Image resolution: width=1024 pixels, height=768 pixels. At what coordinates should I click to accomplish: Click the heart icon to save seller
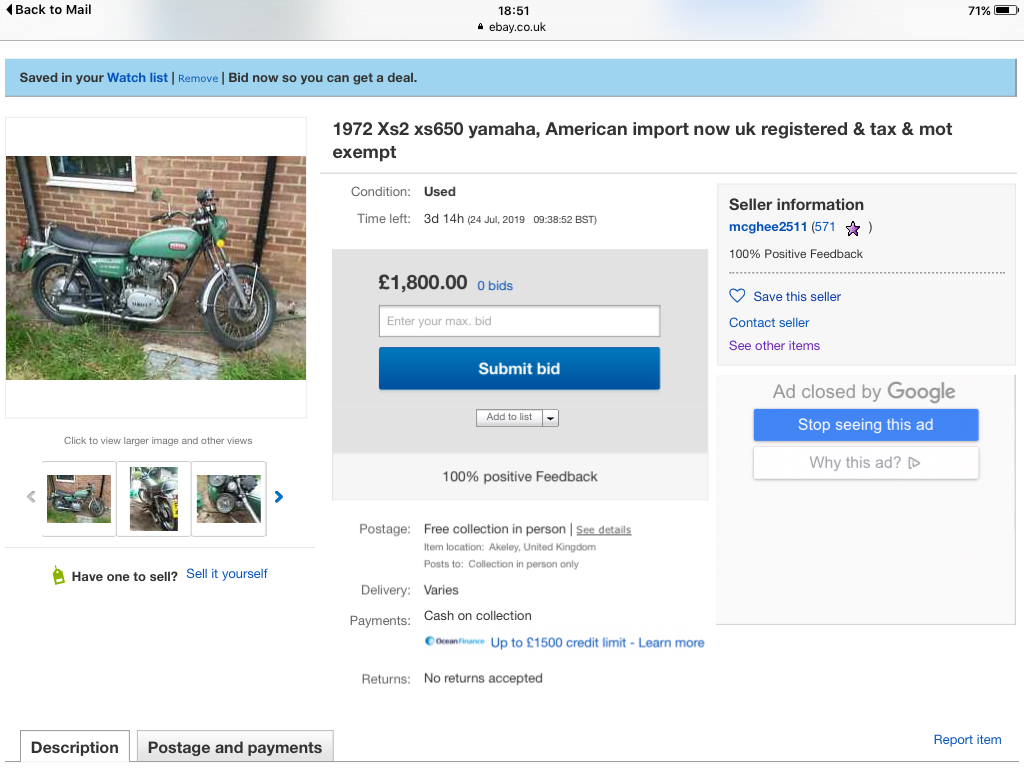737,296
